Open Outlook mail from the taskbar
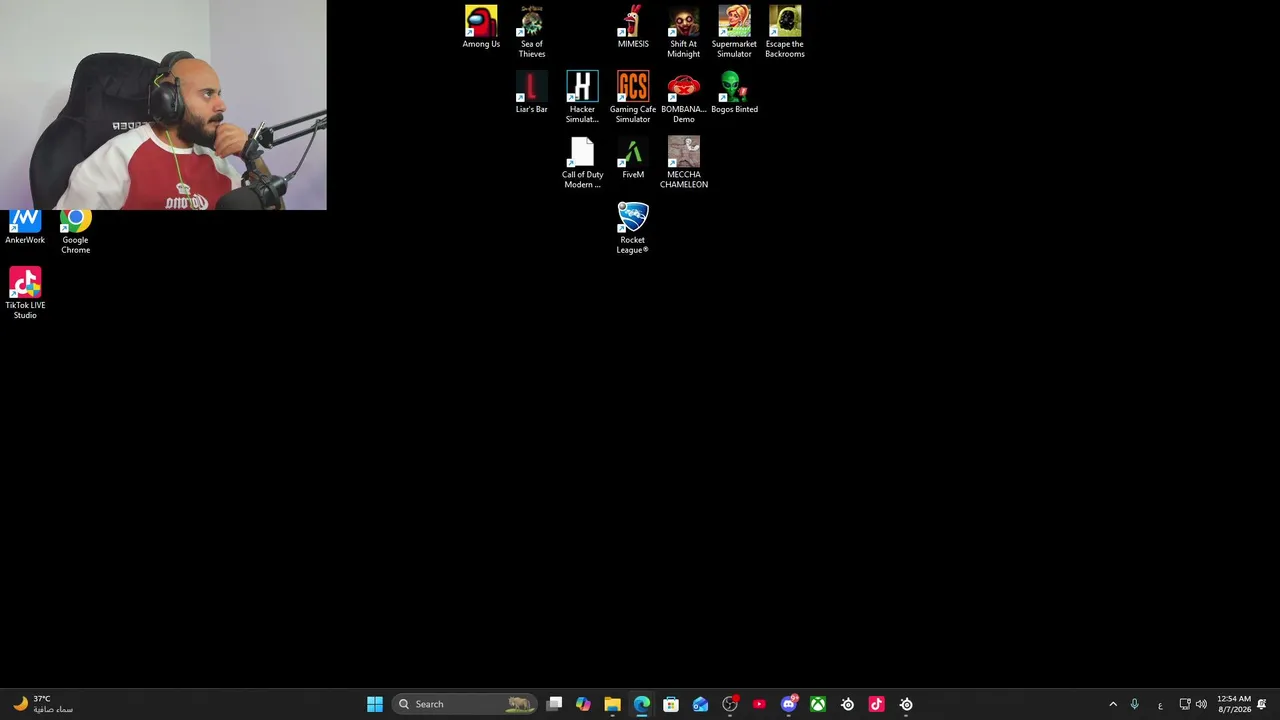 click(x=700, y=704)
